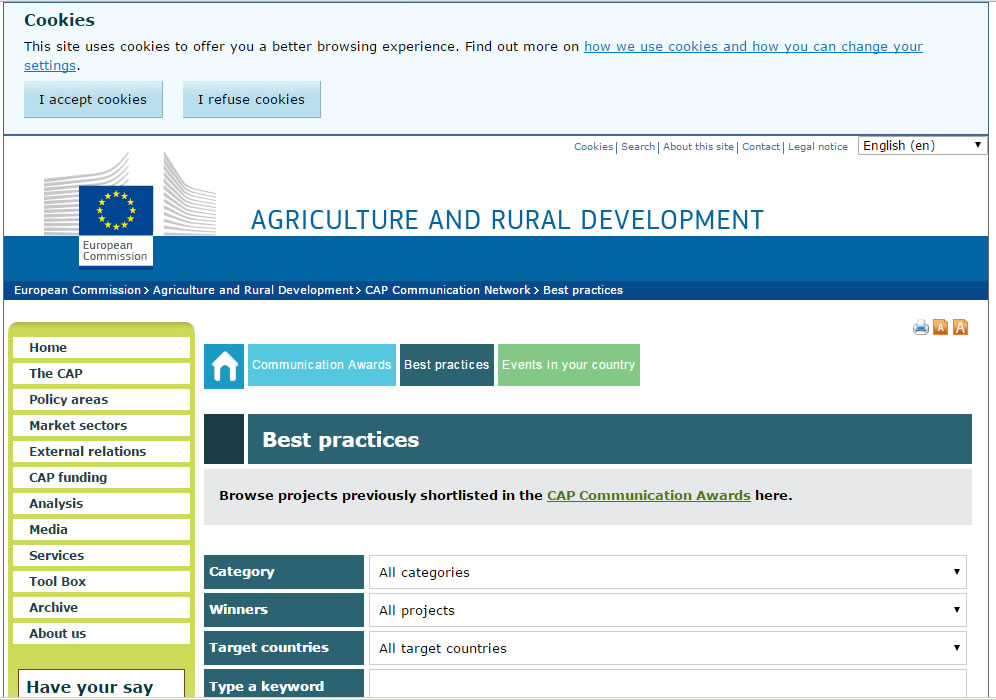The width and height of the screenshot is (996, 700).
Task: Click the decrease text size icon
Action: [x=940, y=328]
